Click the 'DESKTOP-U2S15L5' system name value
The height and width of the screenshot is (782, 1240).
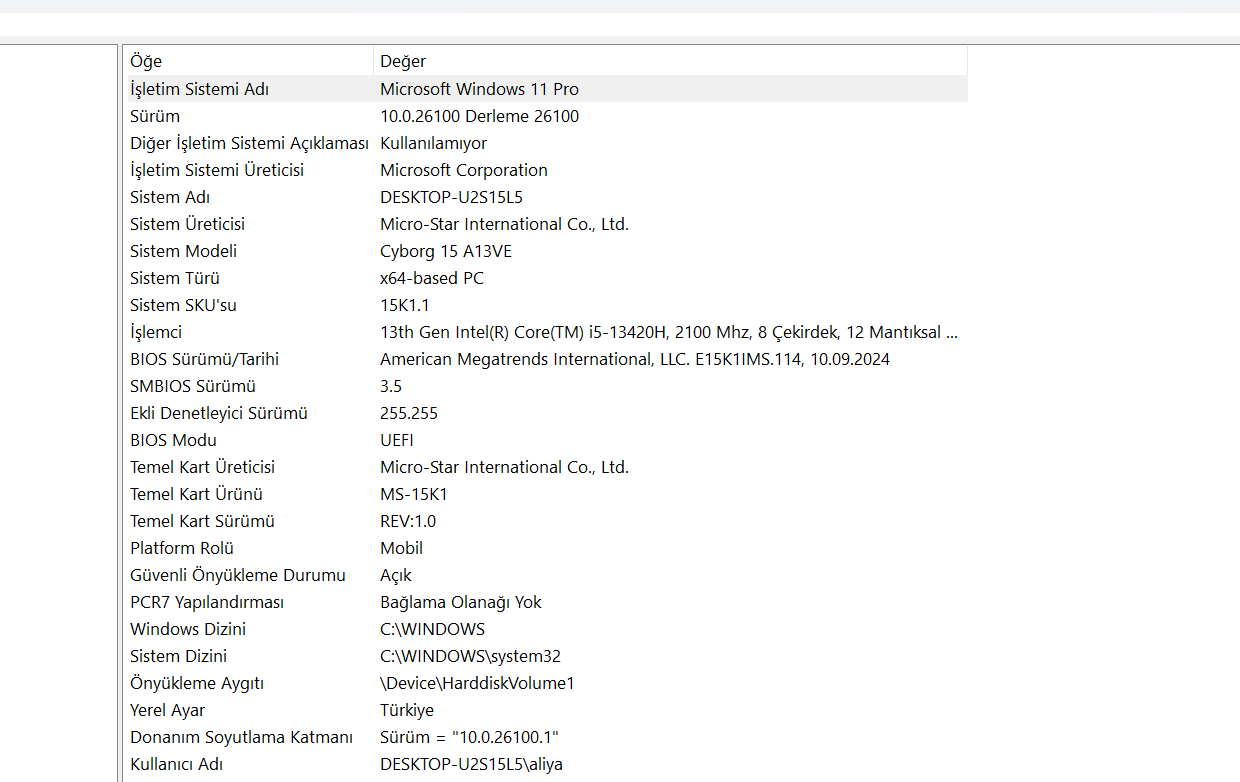click(451, 197)
